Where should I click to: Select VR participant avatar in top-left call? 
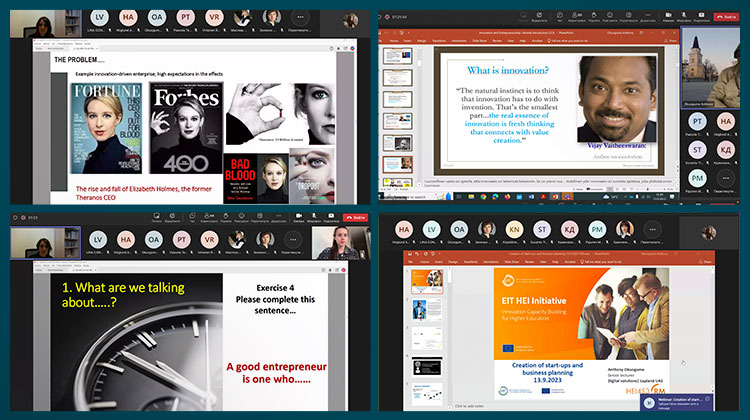pos(214,17)
